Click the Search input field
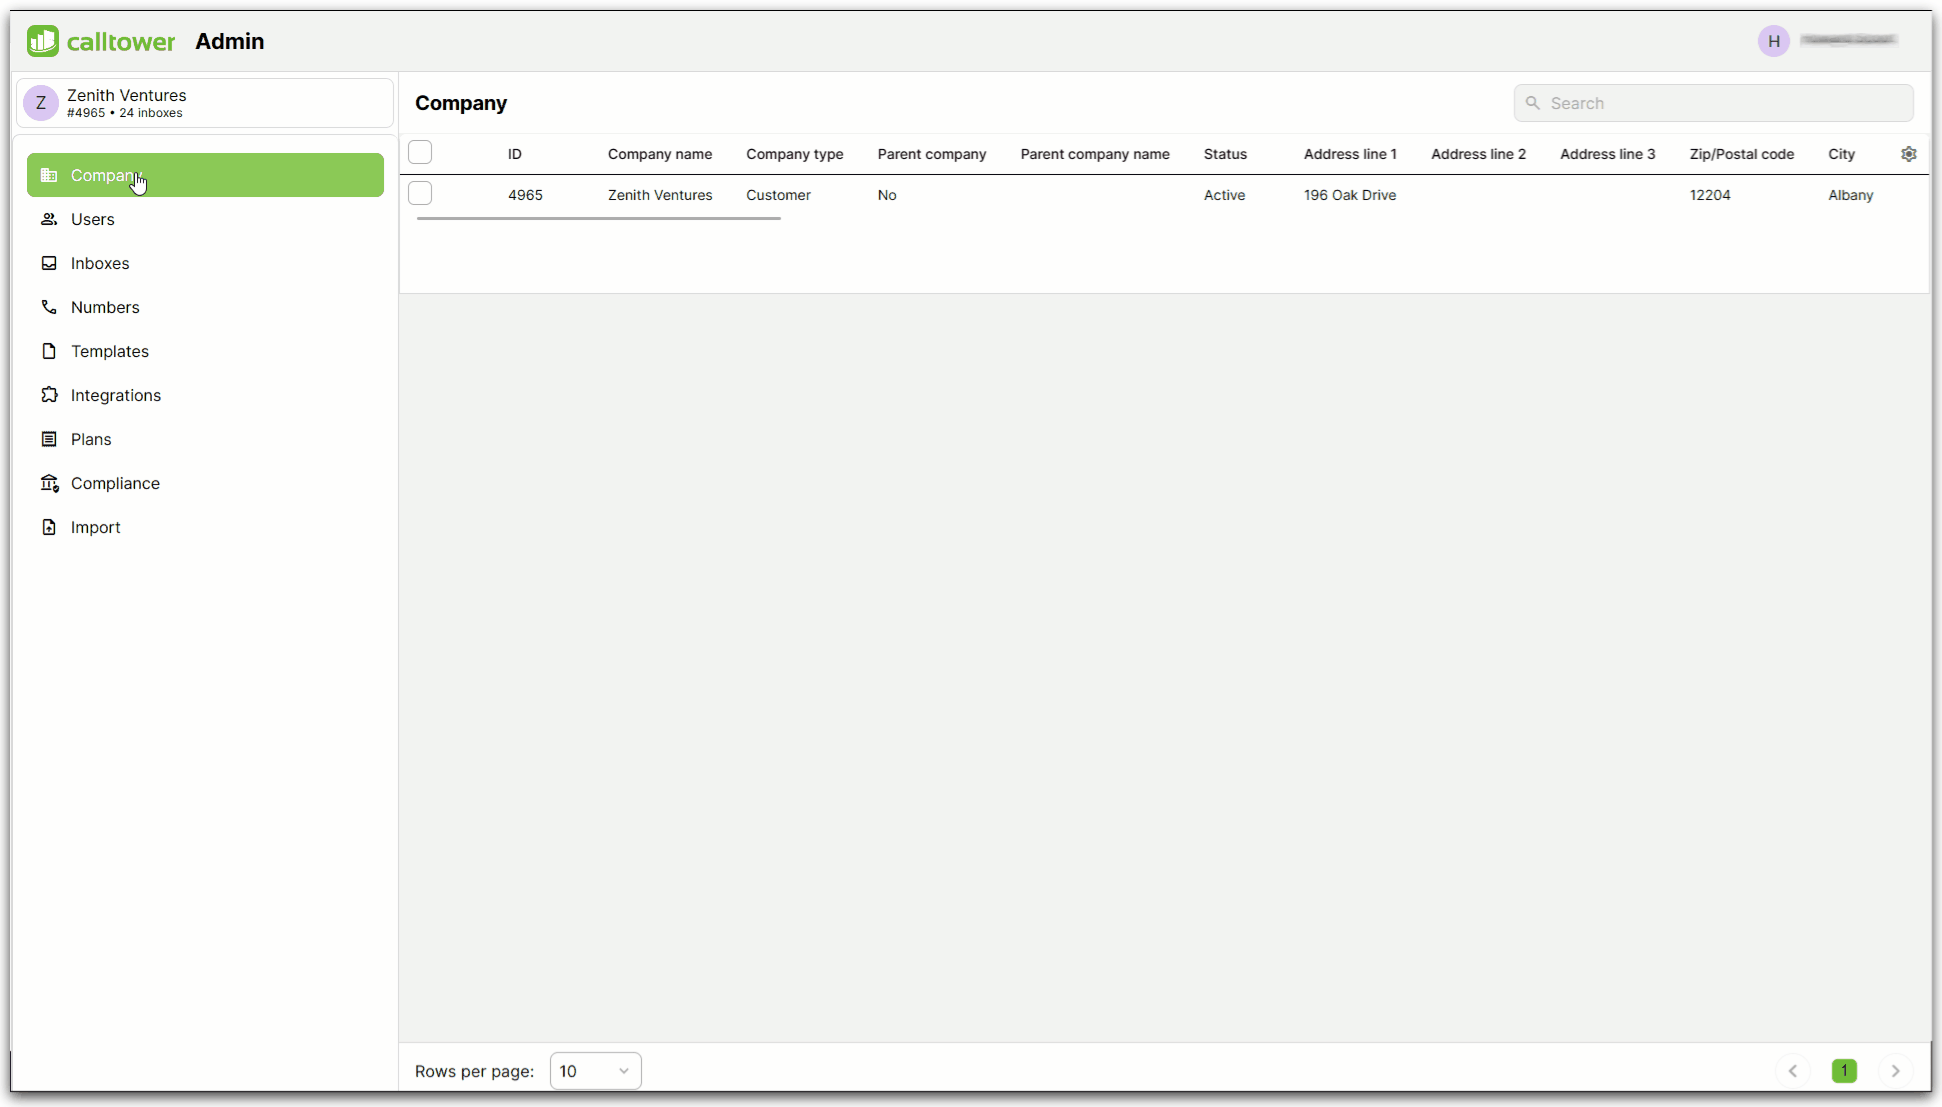The image size is (1942, 1107). (x=1714, y=103)
